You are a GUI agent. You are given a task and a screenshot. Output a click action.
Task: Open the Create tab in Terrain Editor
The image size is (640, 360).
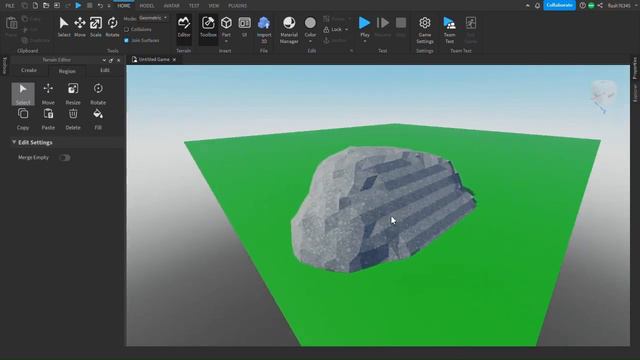29,70
